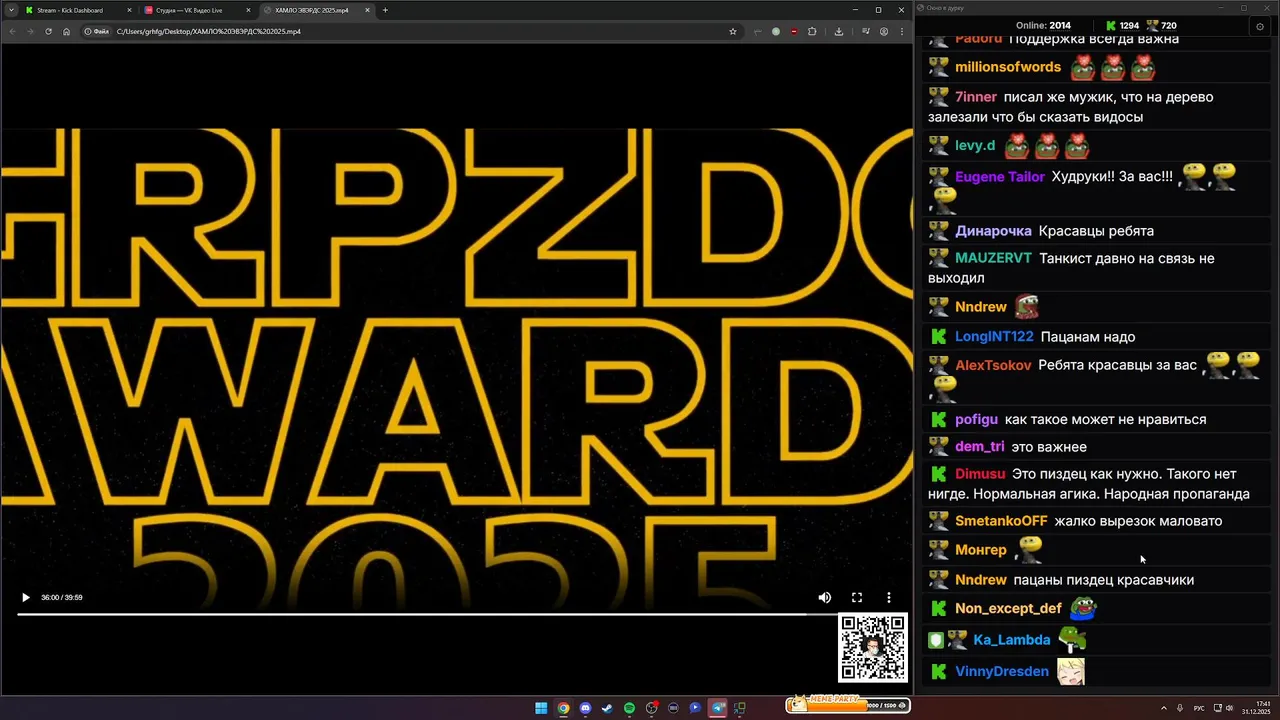Close the VK Видео Live tab
The height and width of the screenshot is (720, 1280).
(248, 10)
